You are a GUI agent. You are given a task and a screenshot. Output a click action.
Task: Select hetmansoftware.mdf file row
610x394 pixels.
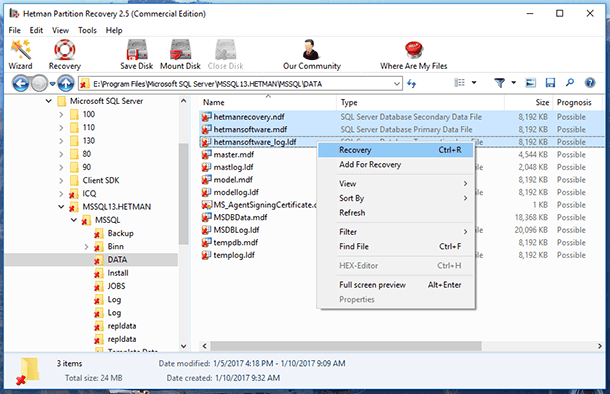(x=402, y=130)
